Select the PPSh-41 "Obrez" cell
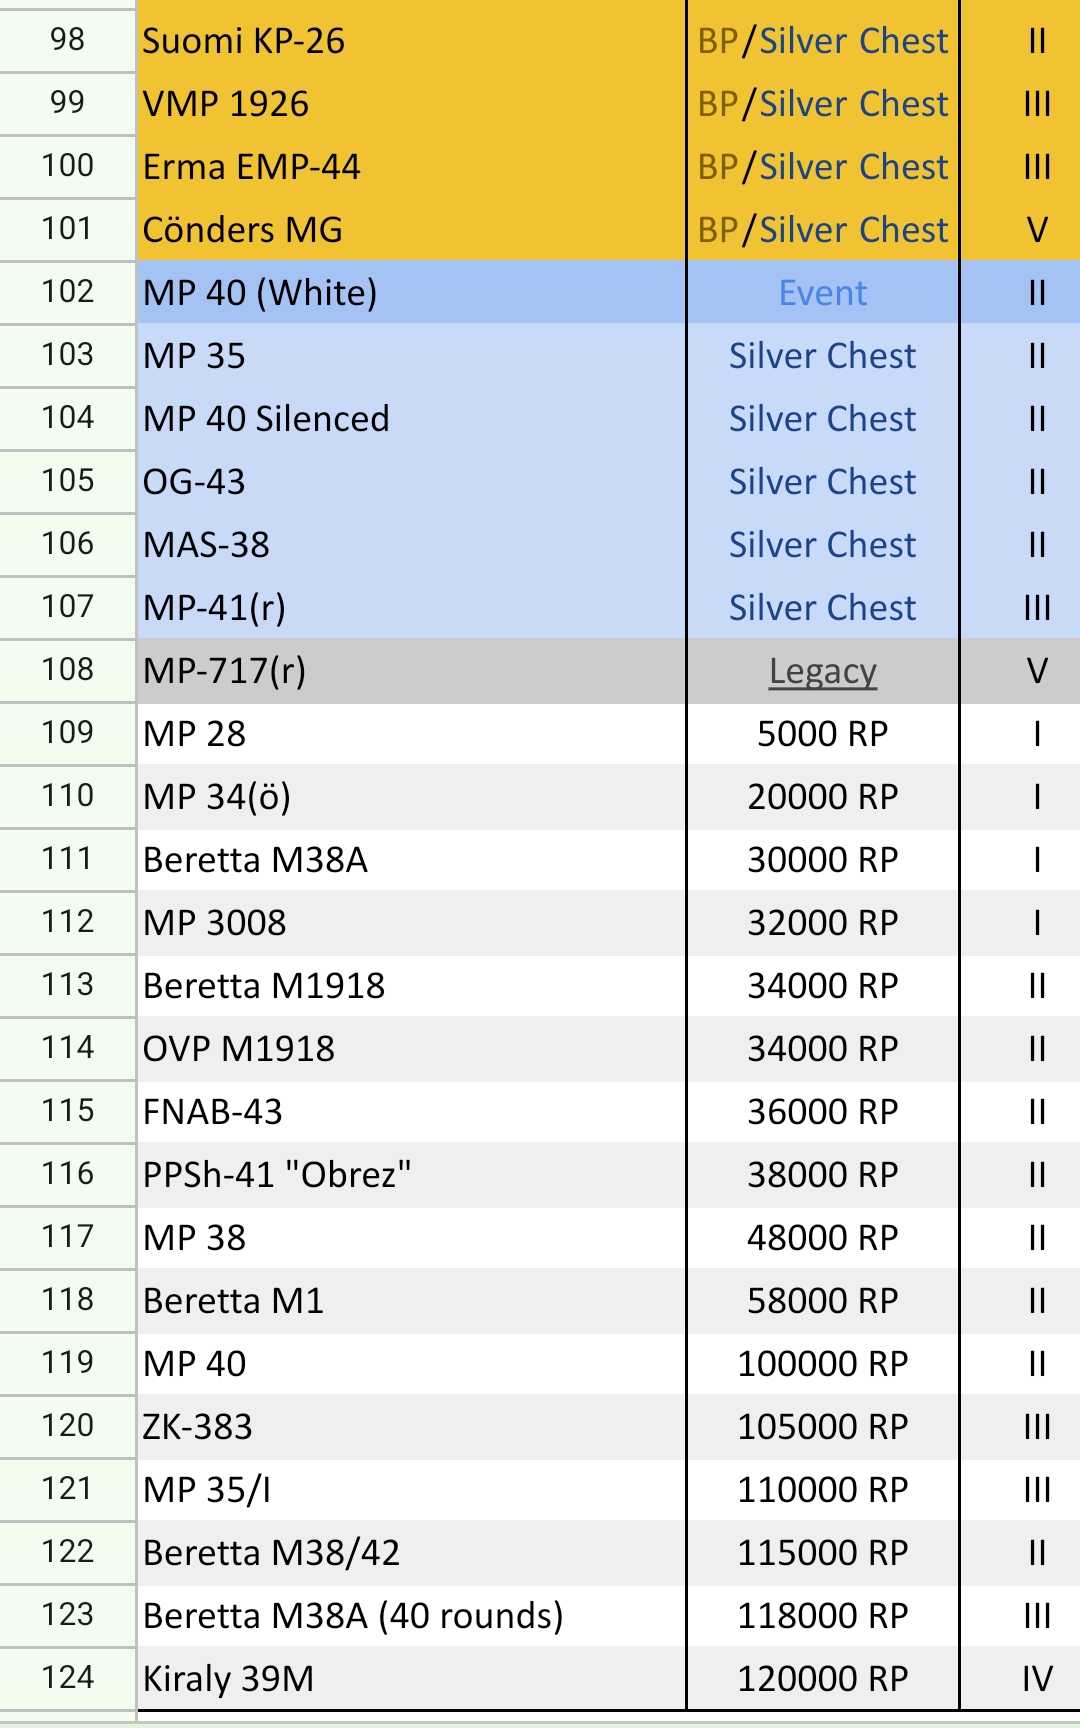The image size is (1080, 1728). 410,1175
